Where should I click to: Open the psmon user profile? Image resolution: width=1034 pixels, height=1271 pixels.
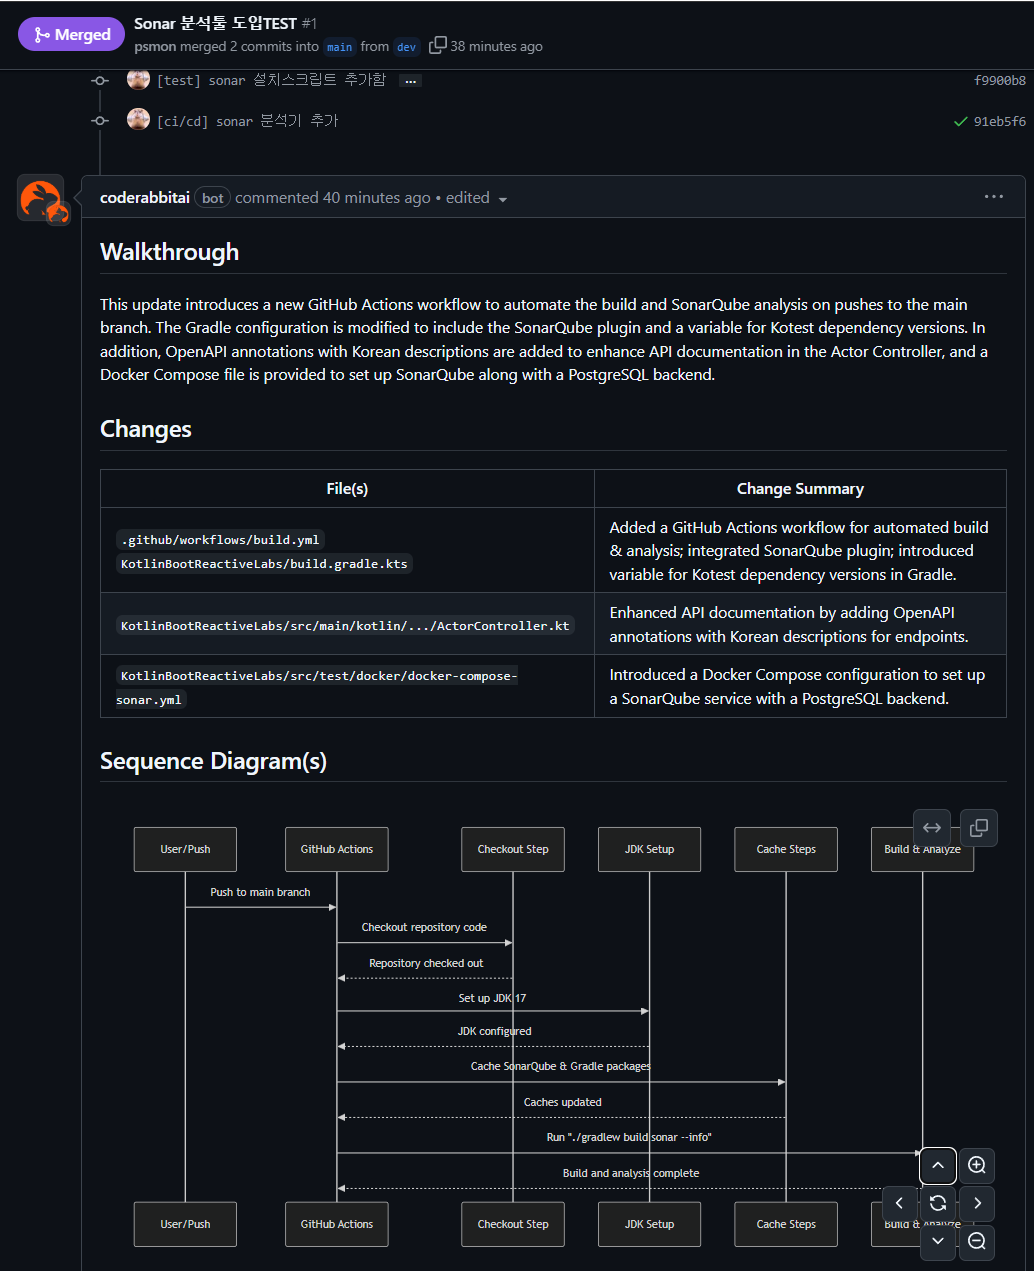pos(154,47)
